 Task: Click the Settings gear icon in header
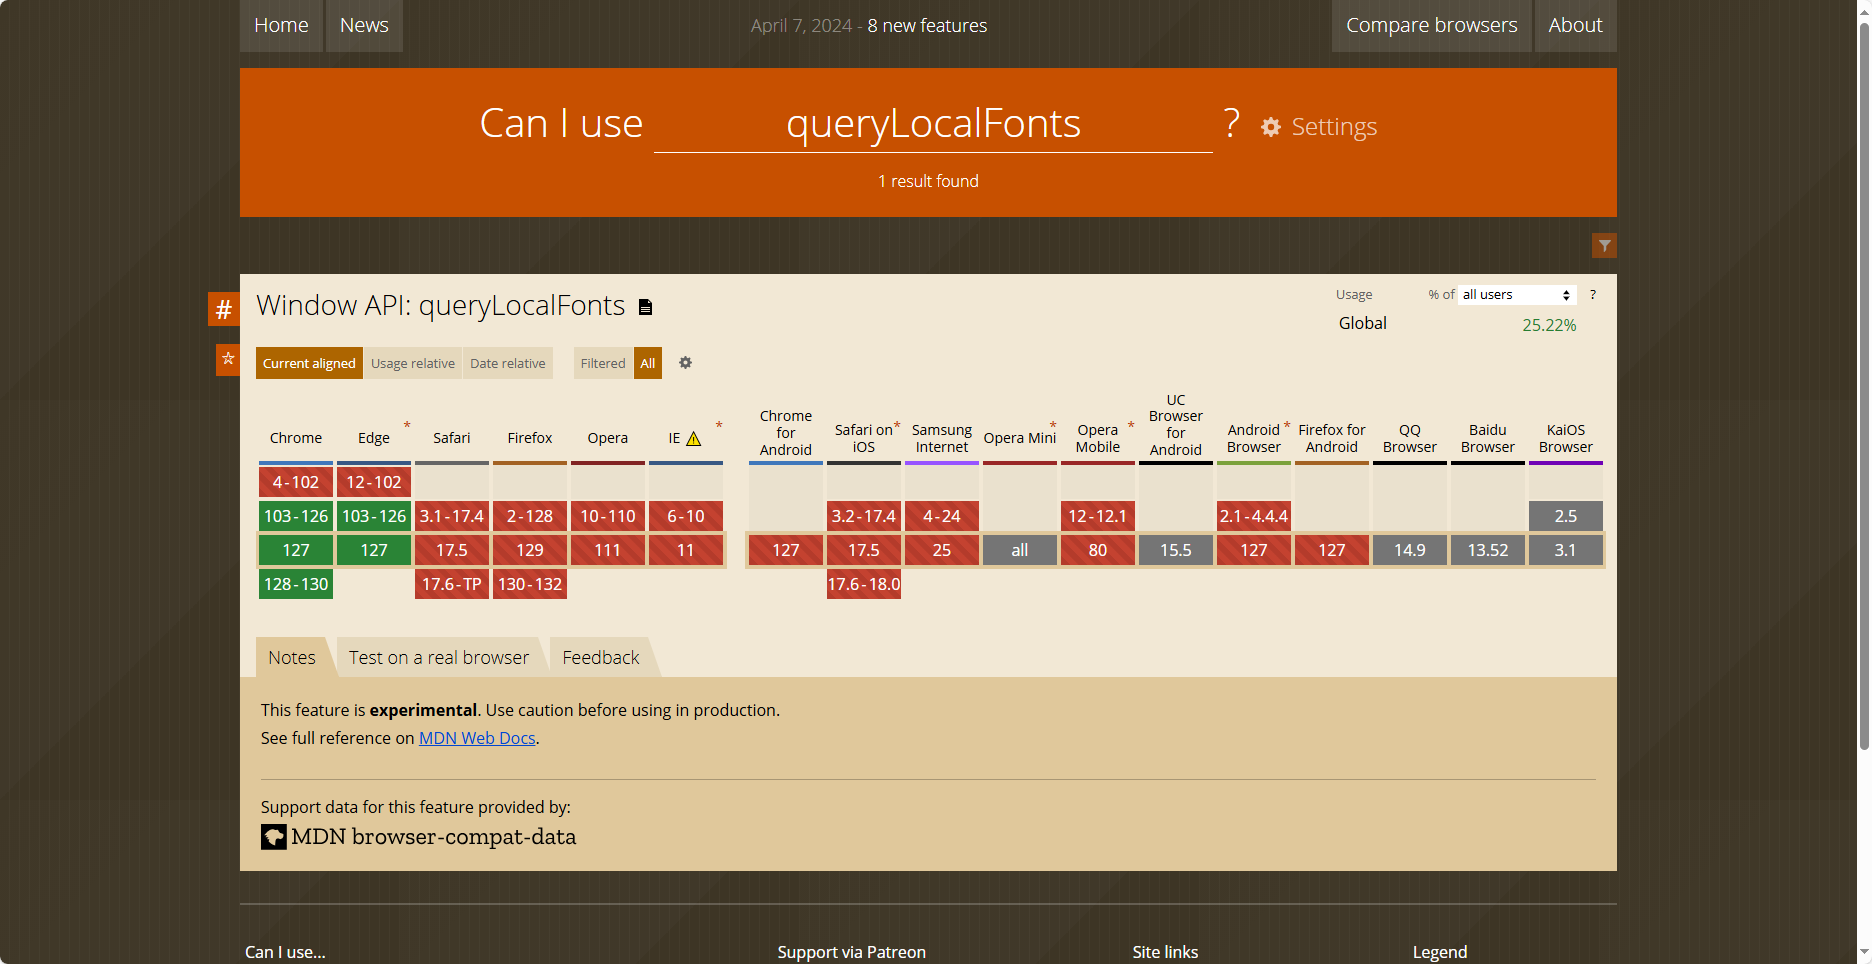(x=1270, y=127)
